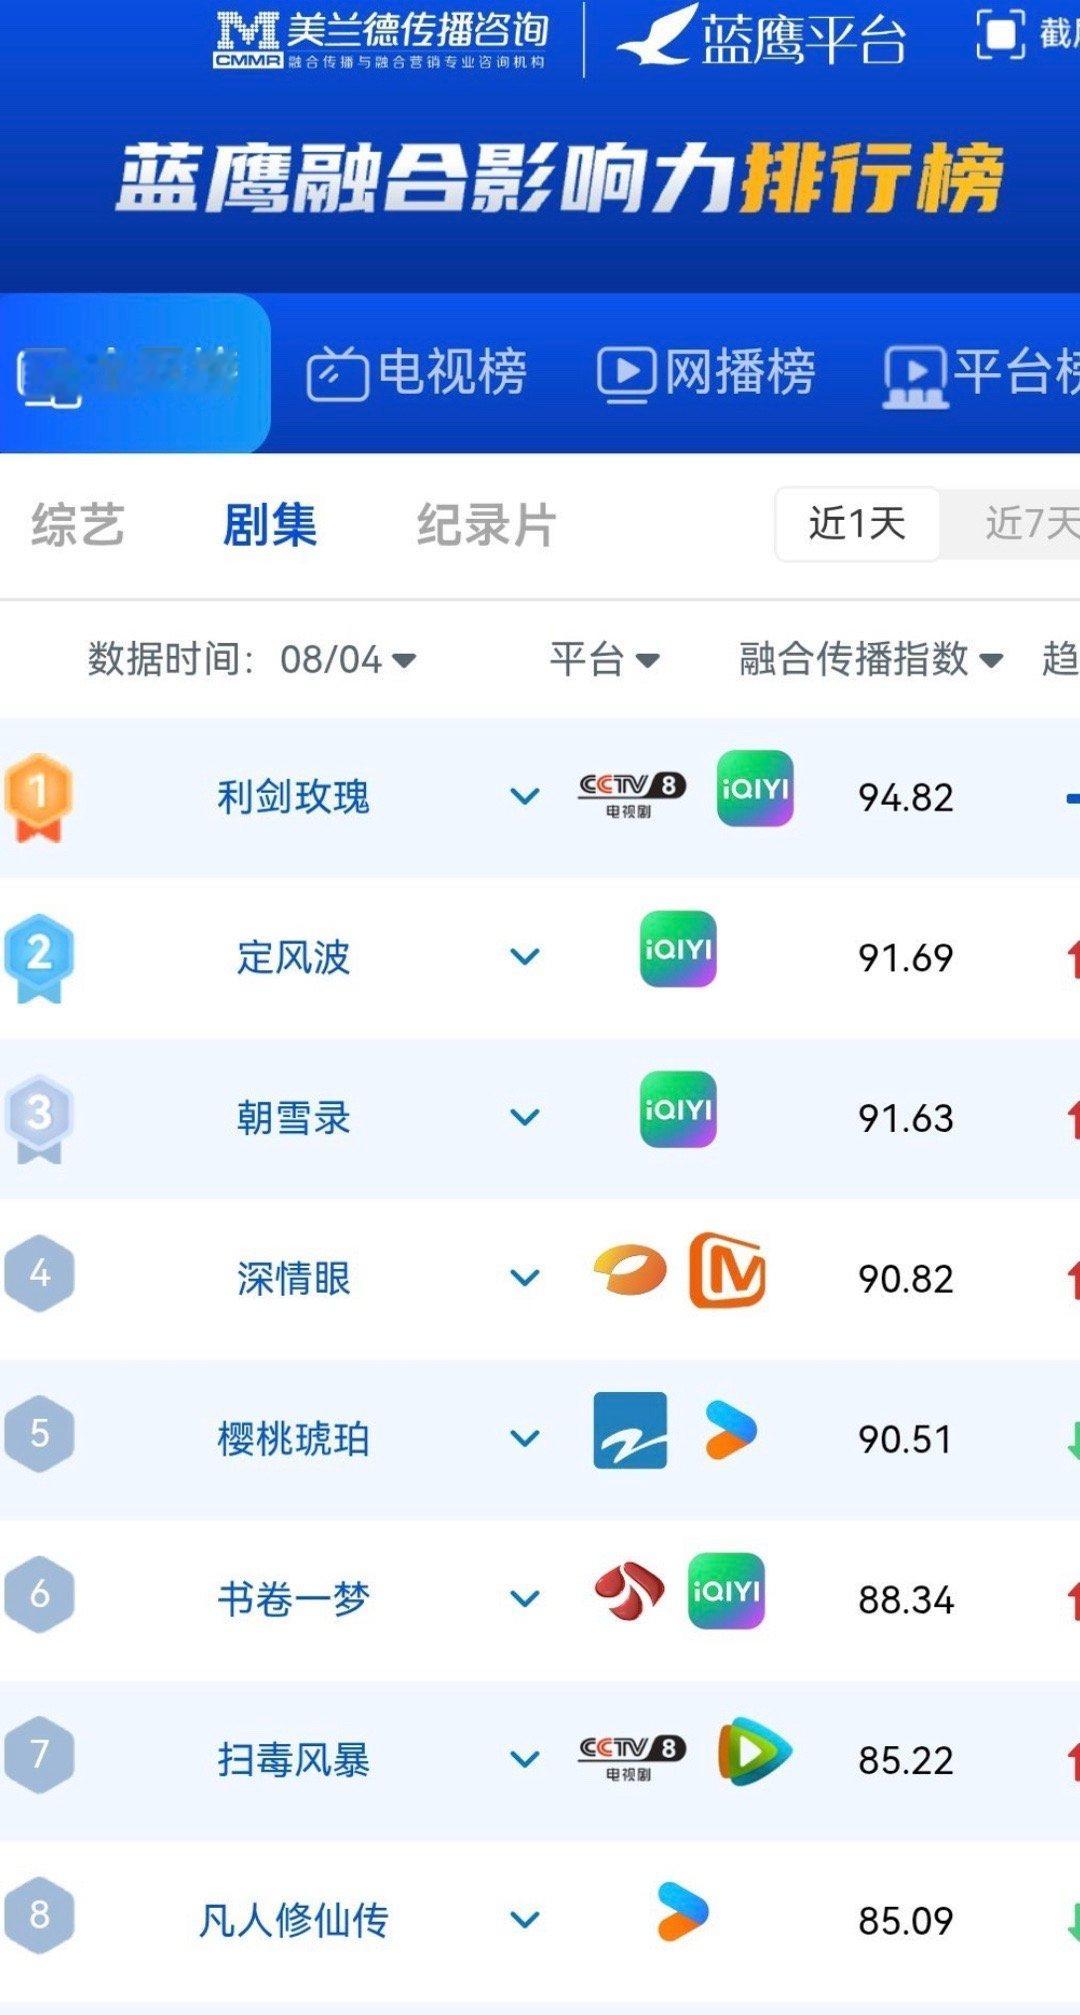Image resolution: width=1080 pixels, height=2015 pixels.
Task: Expand details chevron for 朝雪录
Action: click(525, 1117)
